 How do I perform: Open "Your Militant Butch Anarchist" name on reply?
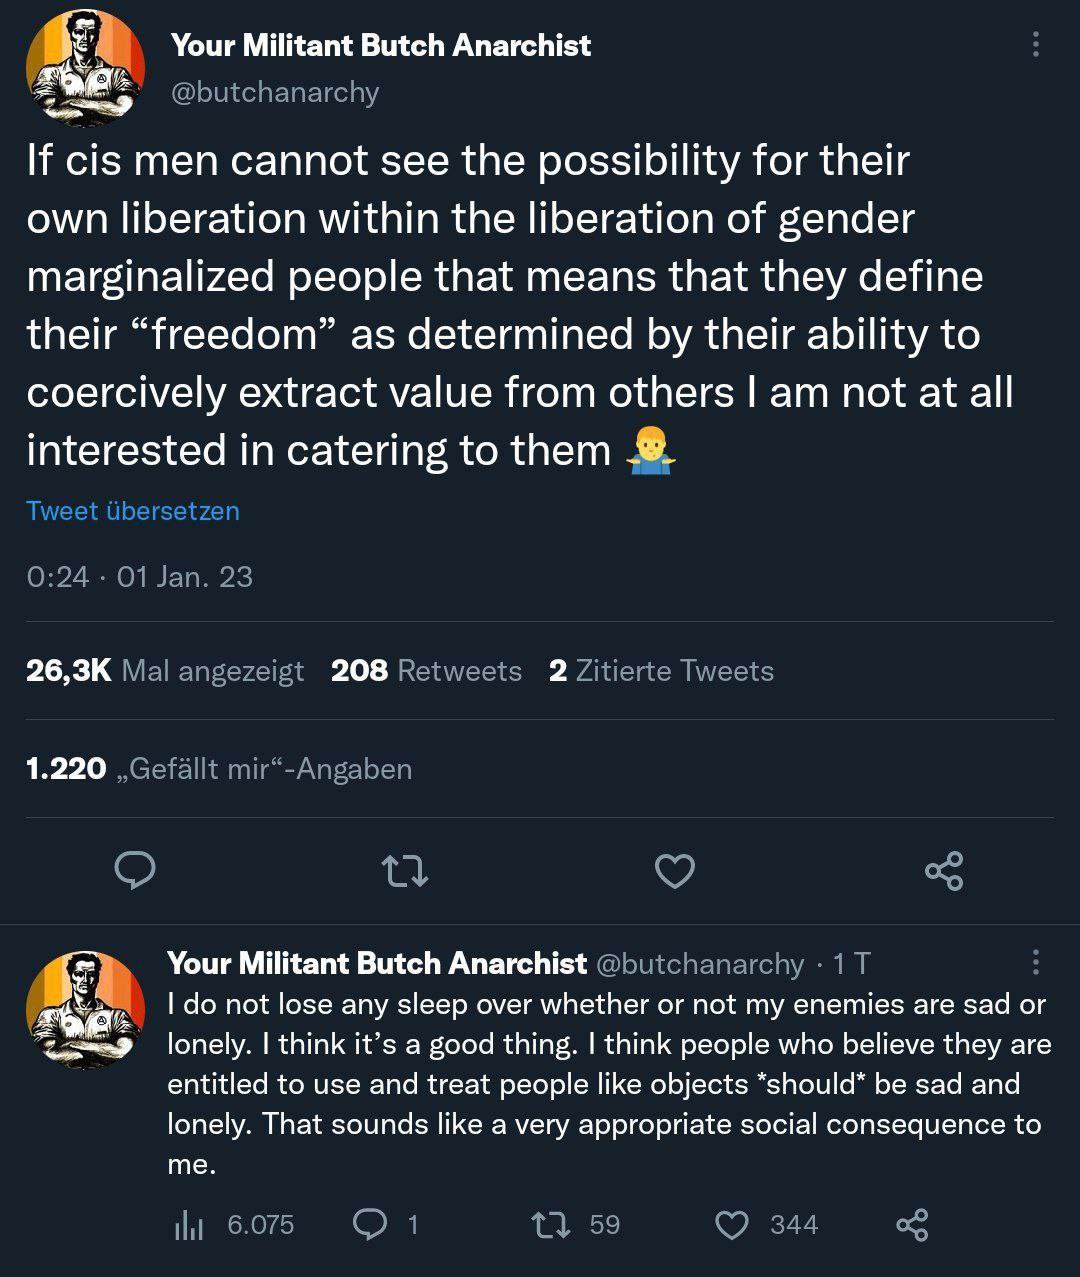tap(377, 963)
